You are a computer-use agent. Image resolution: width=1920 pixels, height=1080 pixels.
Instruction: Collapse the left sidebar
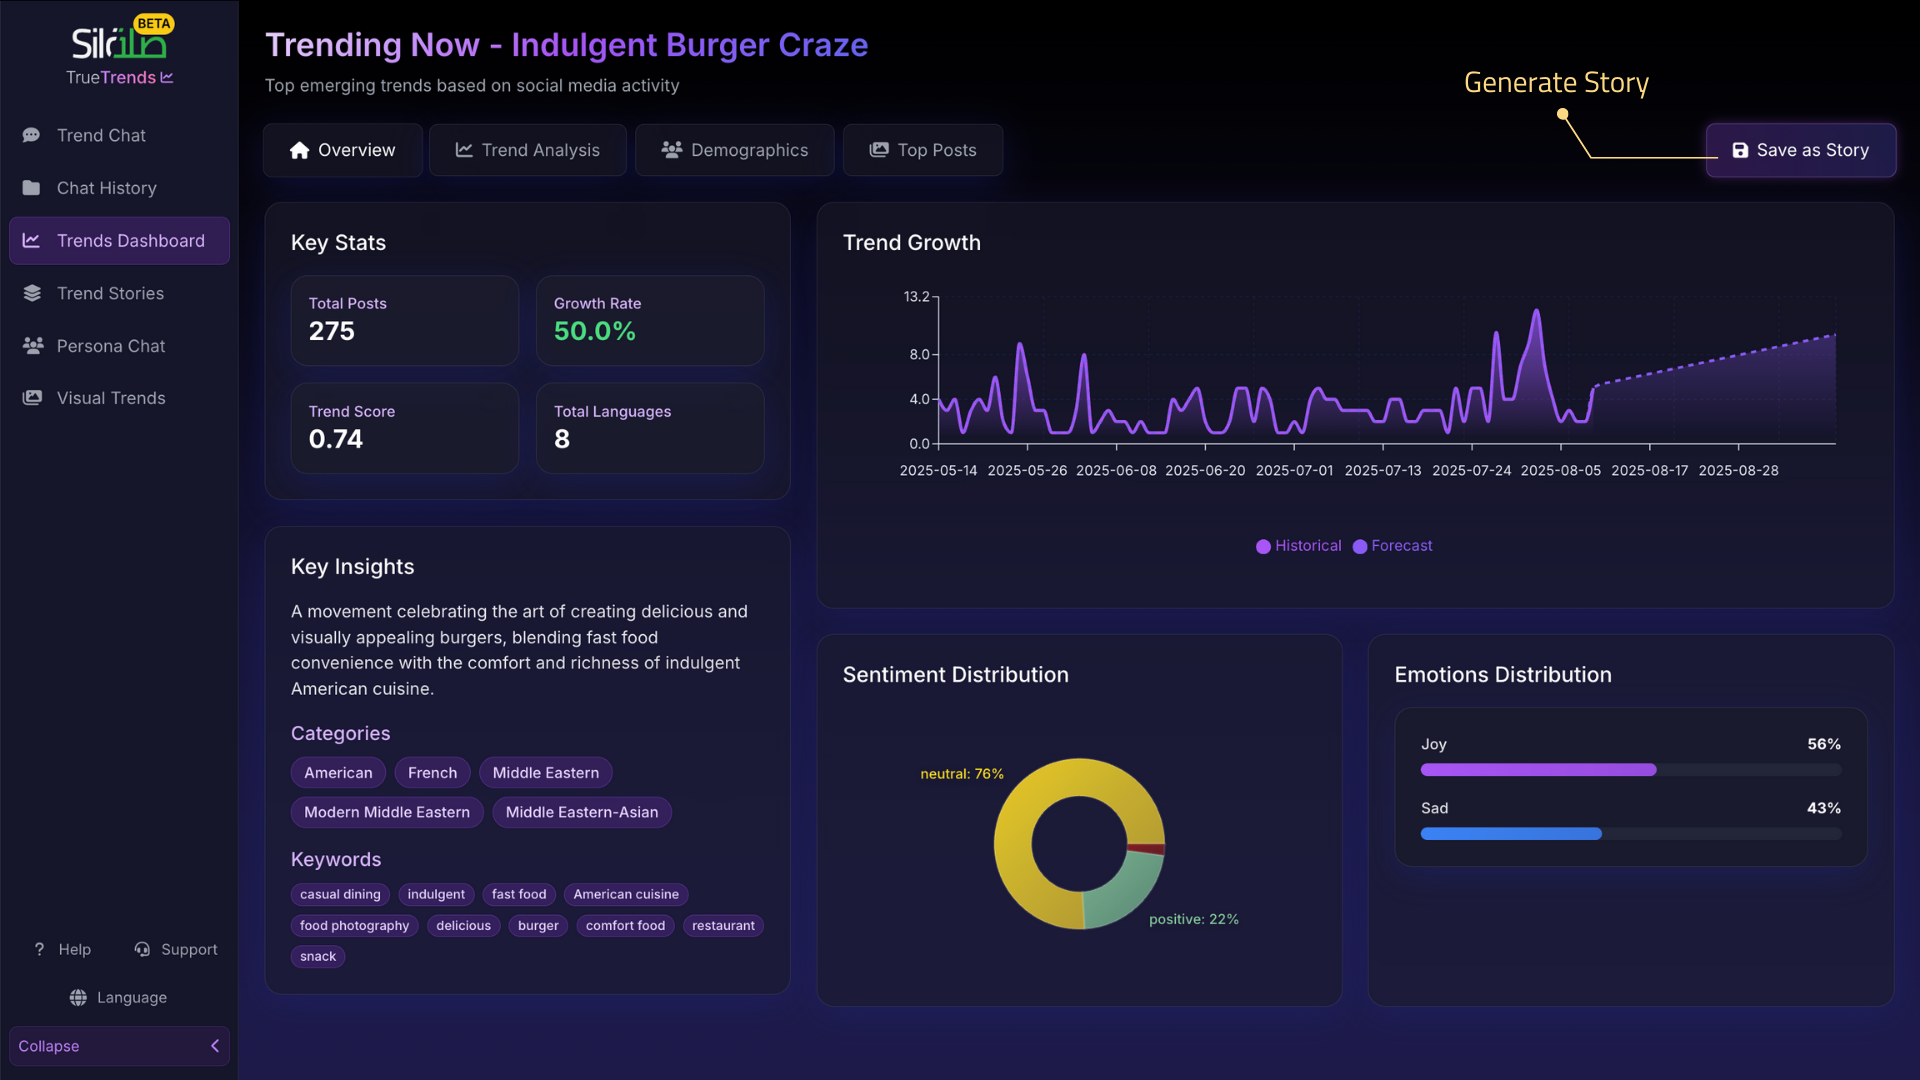tap(119, 1046)
